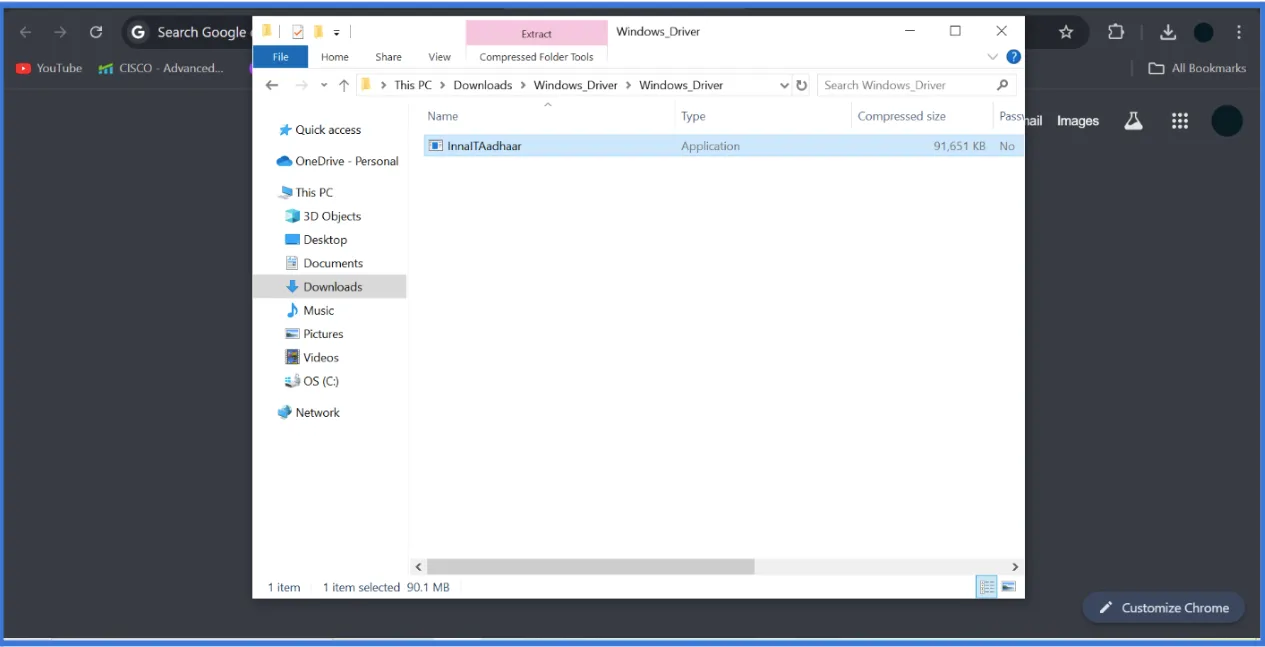Open Google apps grid icon
This screenshot has height=647, width=1265.
pyautogui.click(x=1180, y=121)
